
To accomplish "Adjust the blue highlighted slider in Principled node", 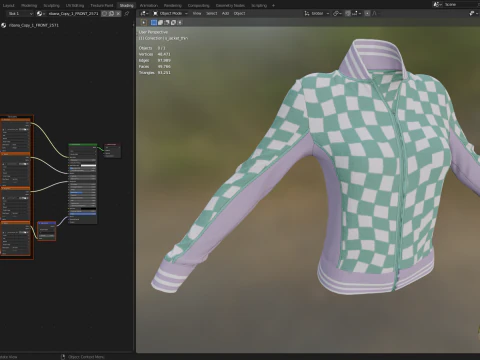I will pyautogui.click(x=83, y=214).
